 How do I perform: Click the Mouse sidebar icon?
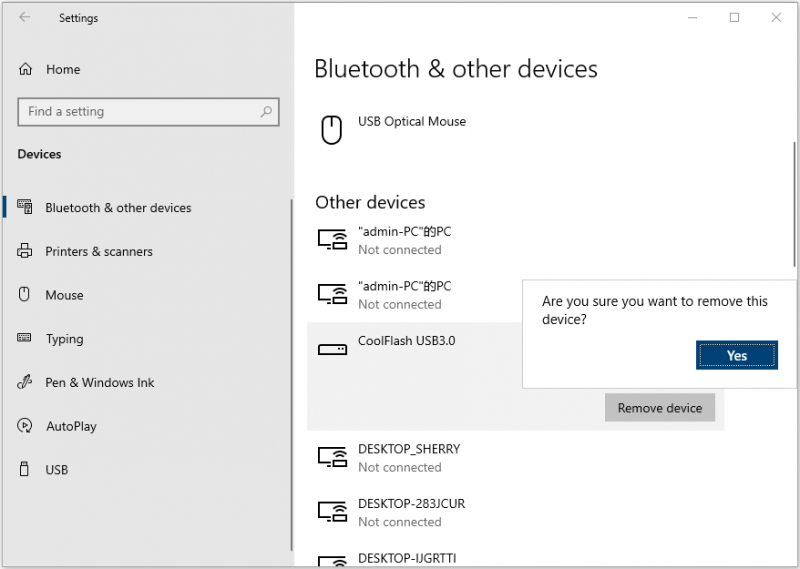(24, 294)
